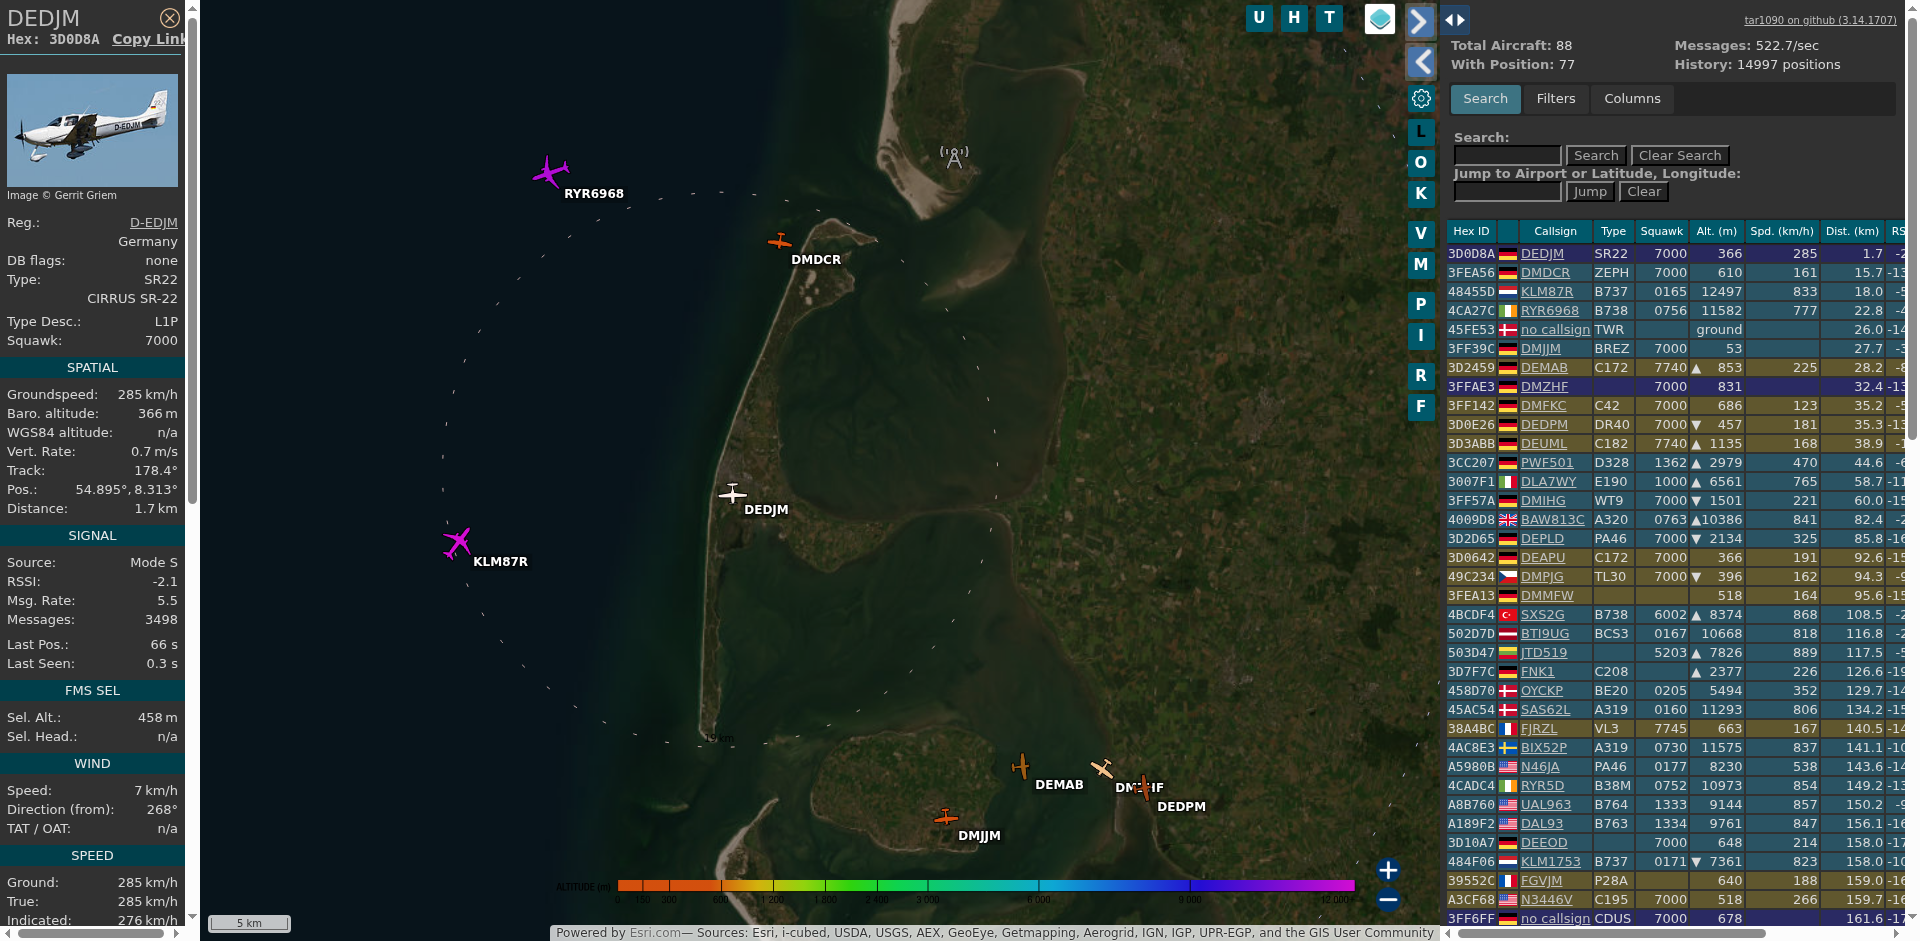Click the altitude color legend bar
Image resolution: width=1920 pixels, height=941 pixels.
985,885
